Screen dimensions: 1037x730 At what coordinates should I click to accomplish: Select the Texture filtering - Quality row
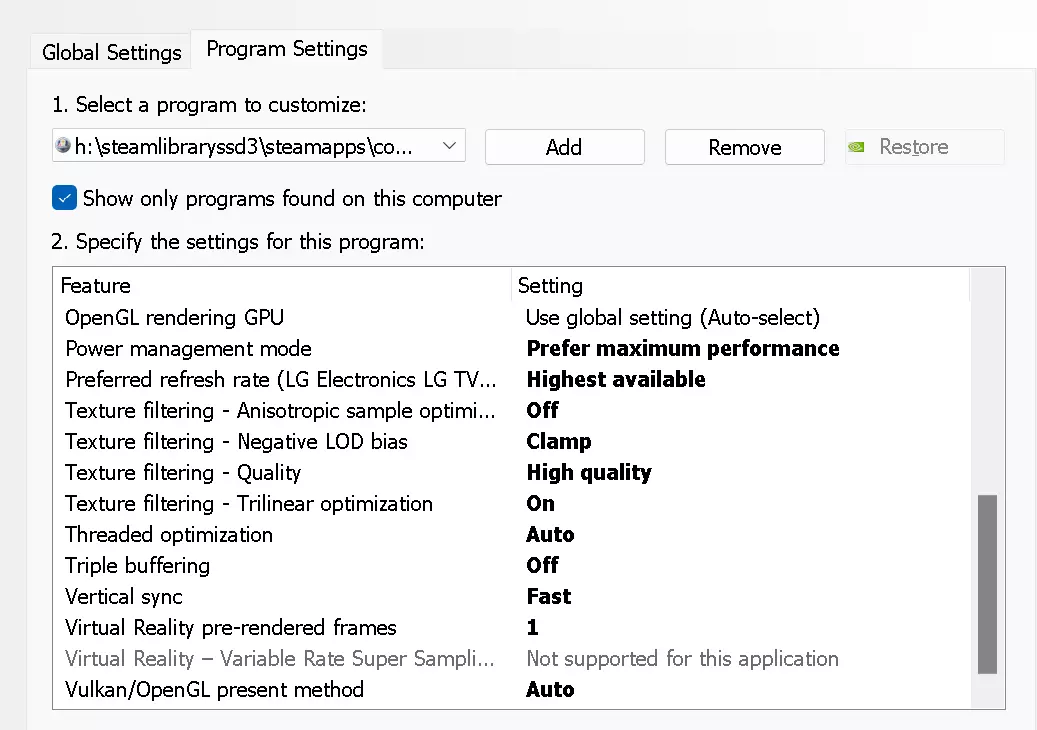coord(183,473)
